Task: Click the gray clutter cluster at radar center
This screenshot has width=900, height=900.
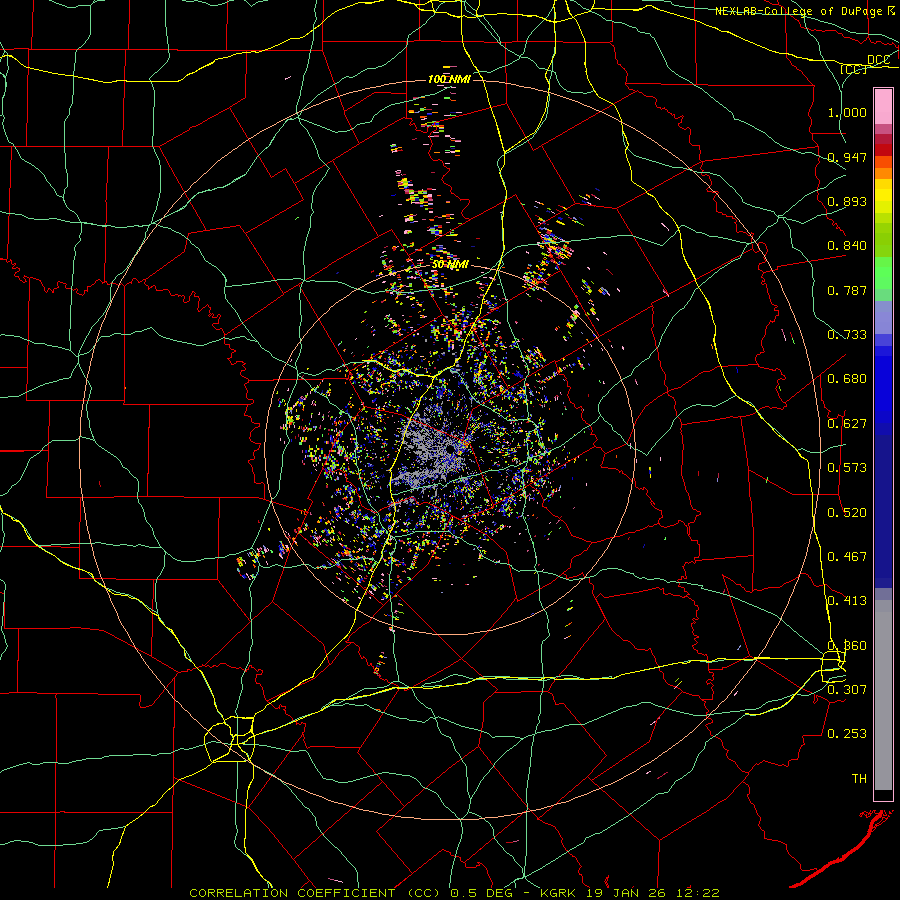Action: (433, 451)
